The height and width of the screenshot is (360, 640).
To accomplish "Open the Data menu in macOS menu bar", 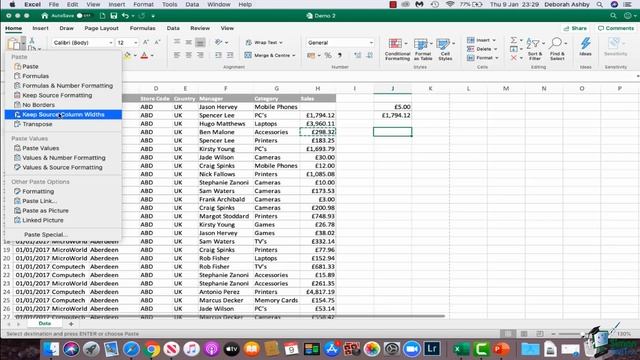I will 192,4.
